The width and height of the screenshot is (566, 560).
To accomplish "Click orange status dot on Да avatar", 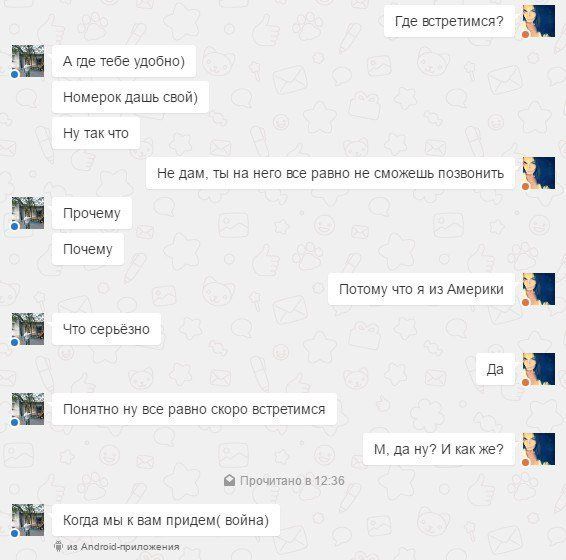I will coord(526,382).
